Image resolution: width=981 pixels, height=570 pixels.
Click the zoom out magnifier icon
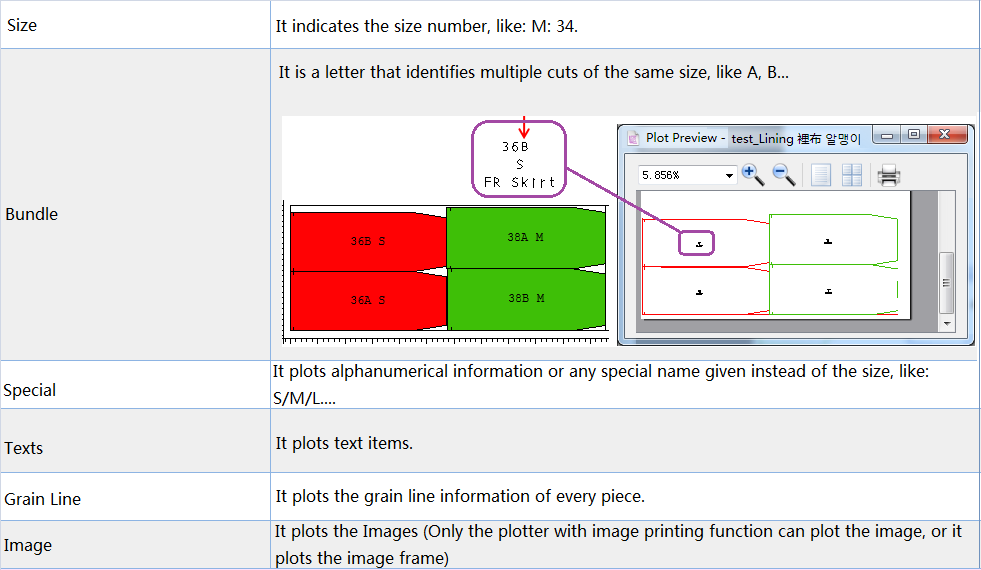(785, 175)
